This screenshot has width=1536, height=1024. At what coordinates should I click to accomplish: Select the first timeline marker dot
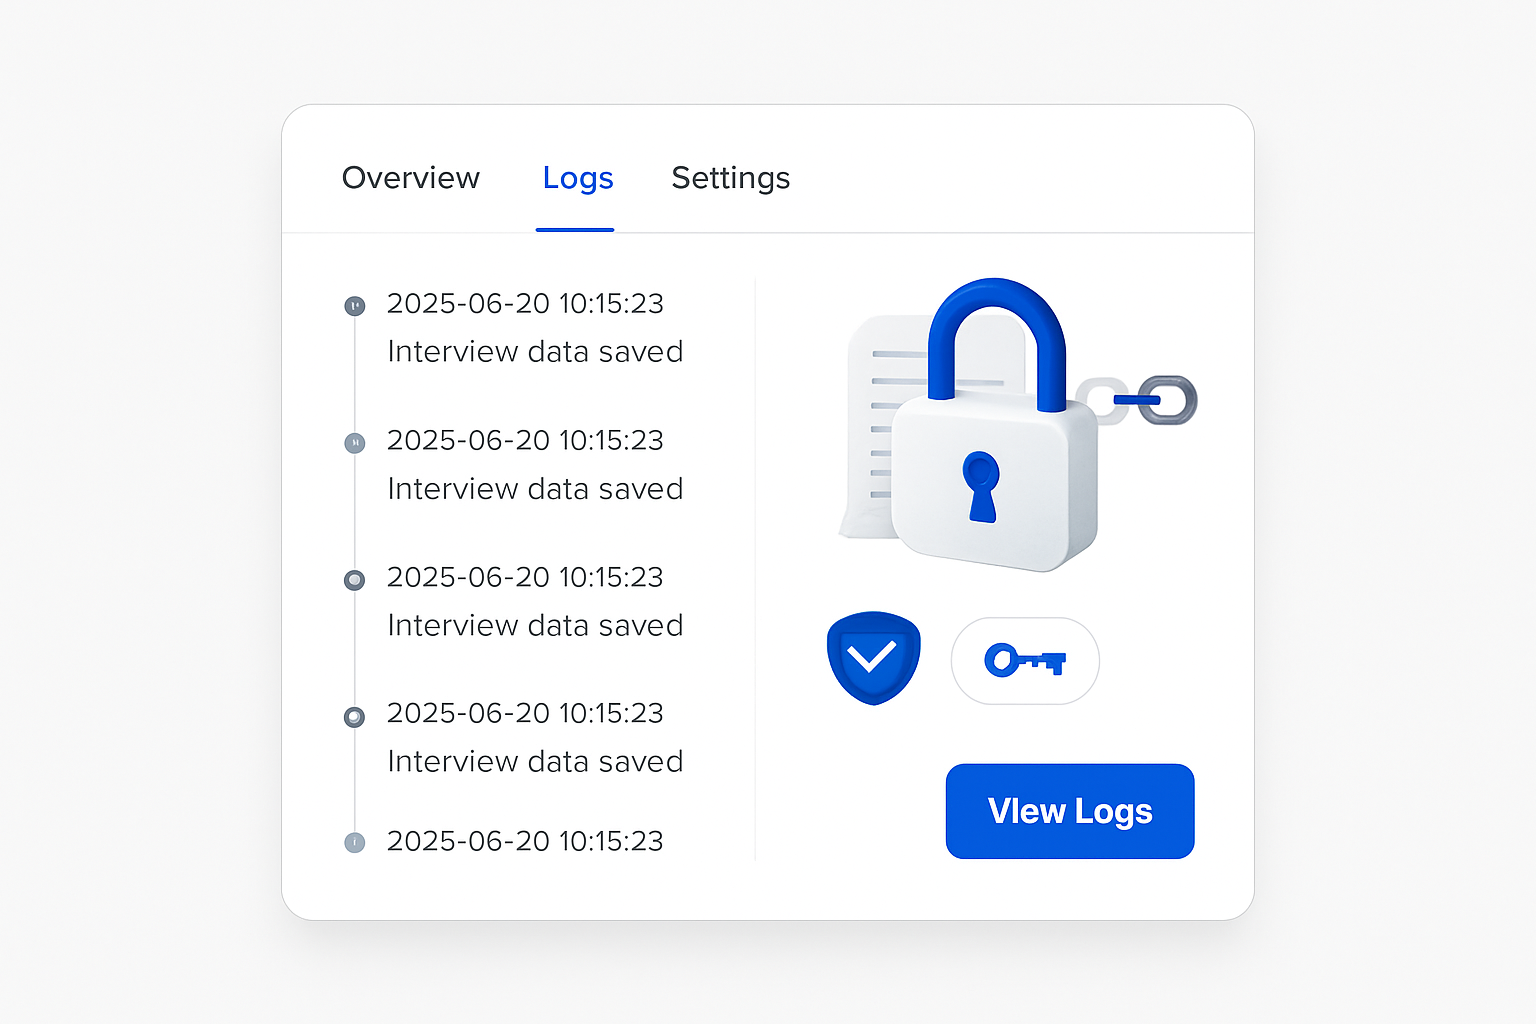(x=355, y=305)
